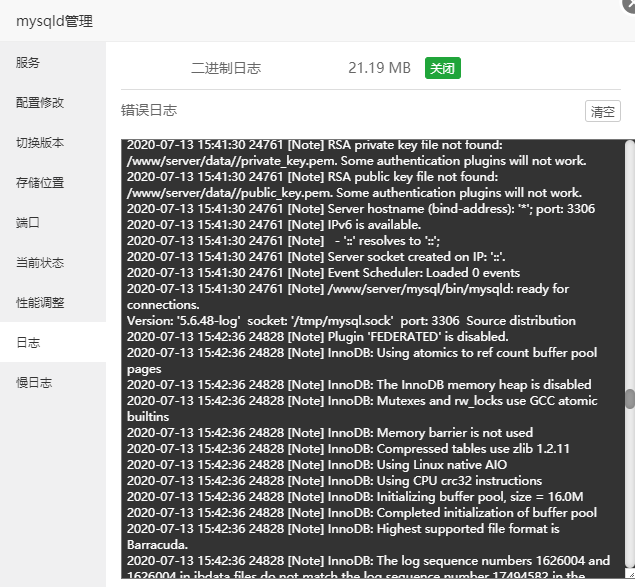The width and height of the screenshot is (635, 587).
Task: Switch to 切换版本 section
Action: (53, 143)
